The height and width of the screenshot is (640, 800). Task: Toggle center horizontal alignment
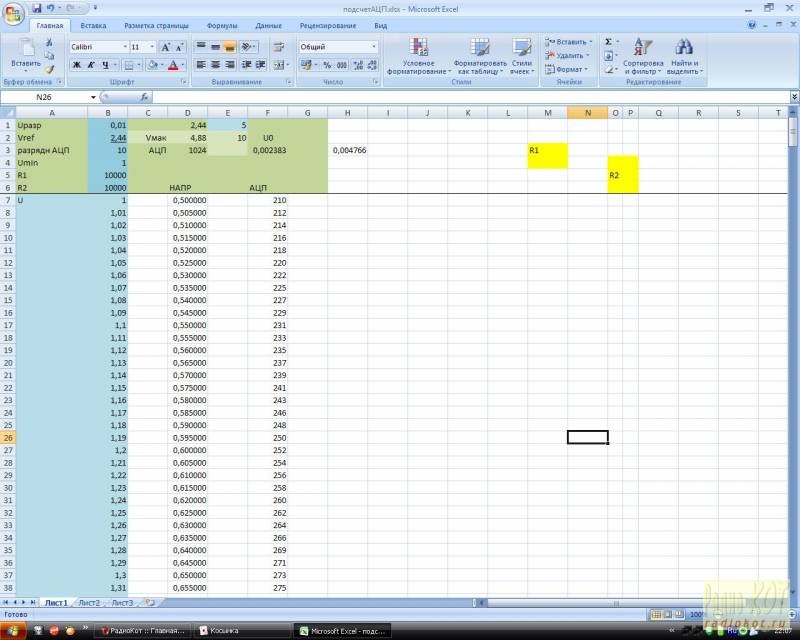215,65
